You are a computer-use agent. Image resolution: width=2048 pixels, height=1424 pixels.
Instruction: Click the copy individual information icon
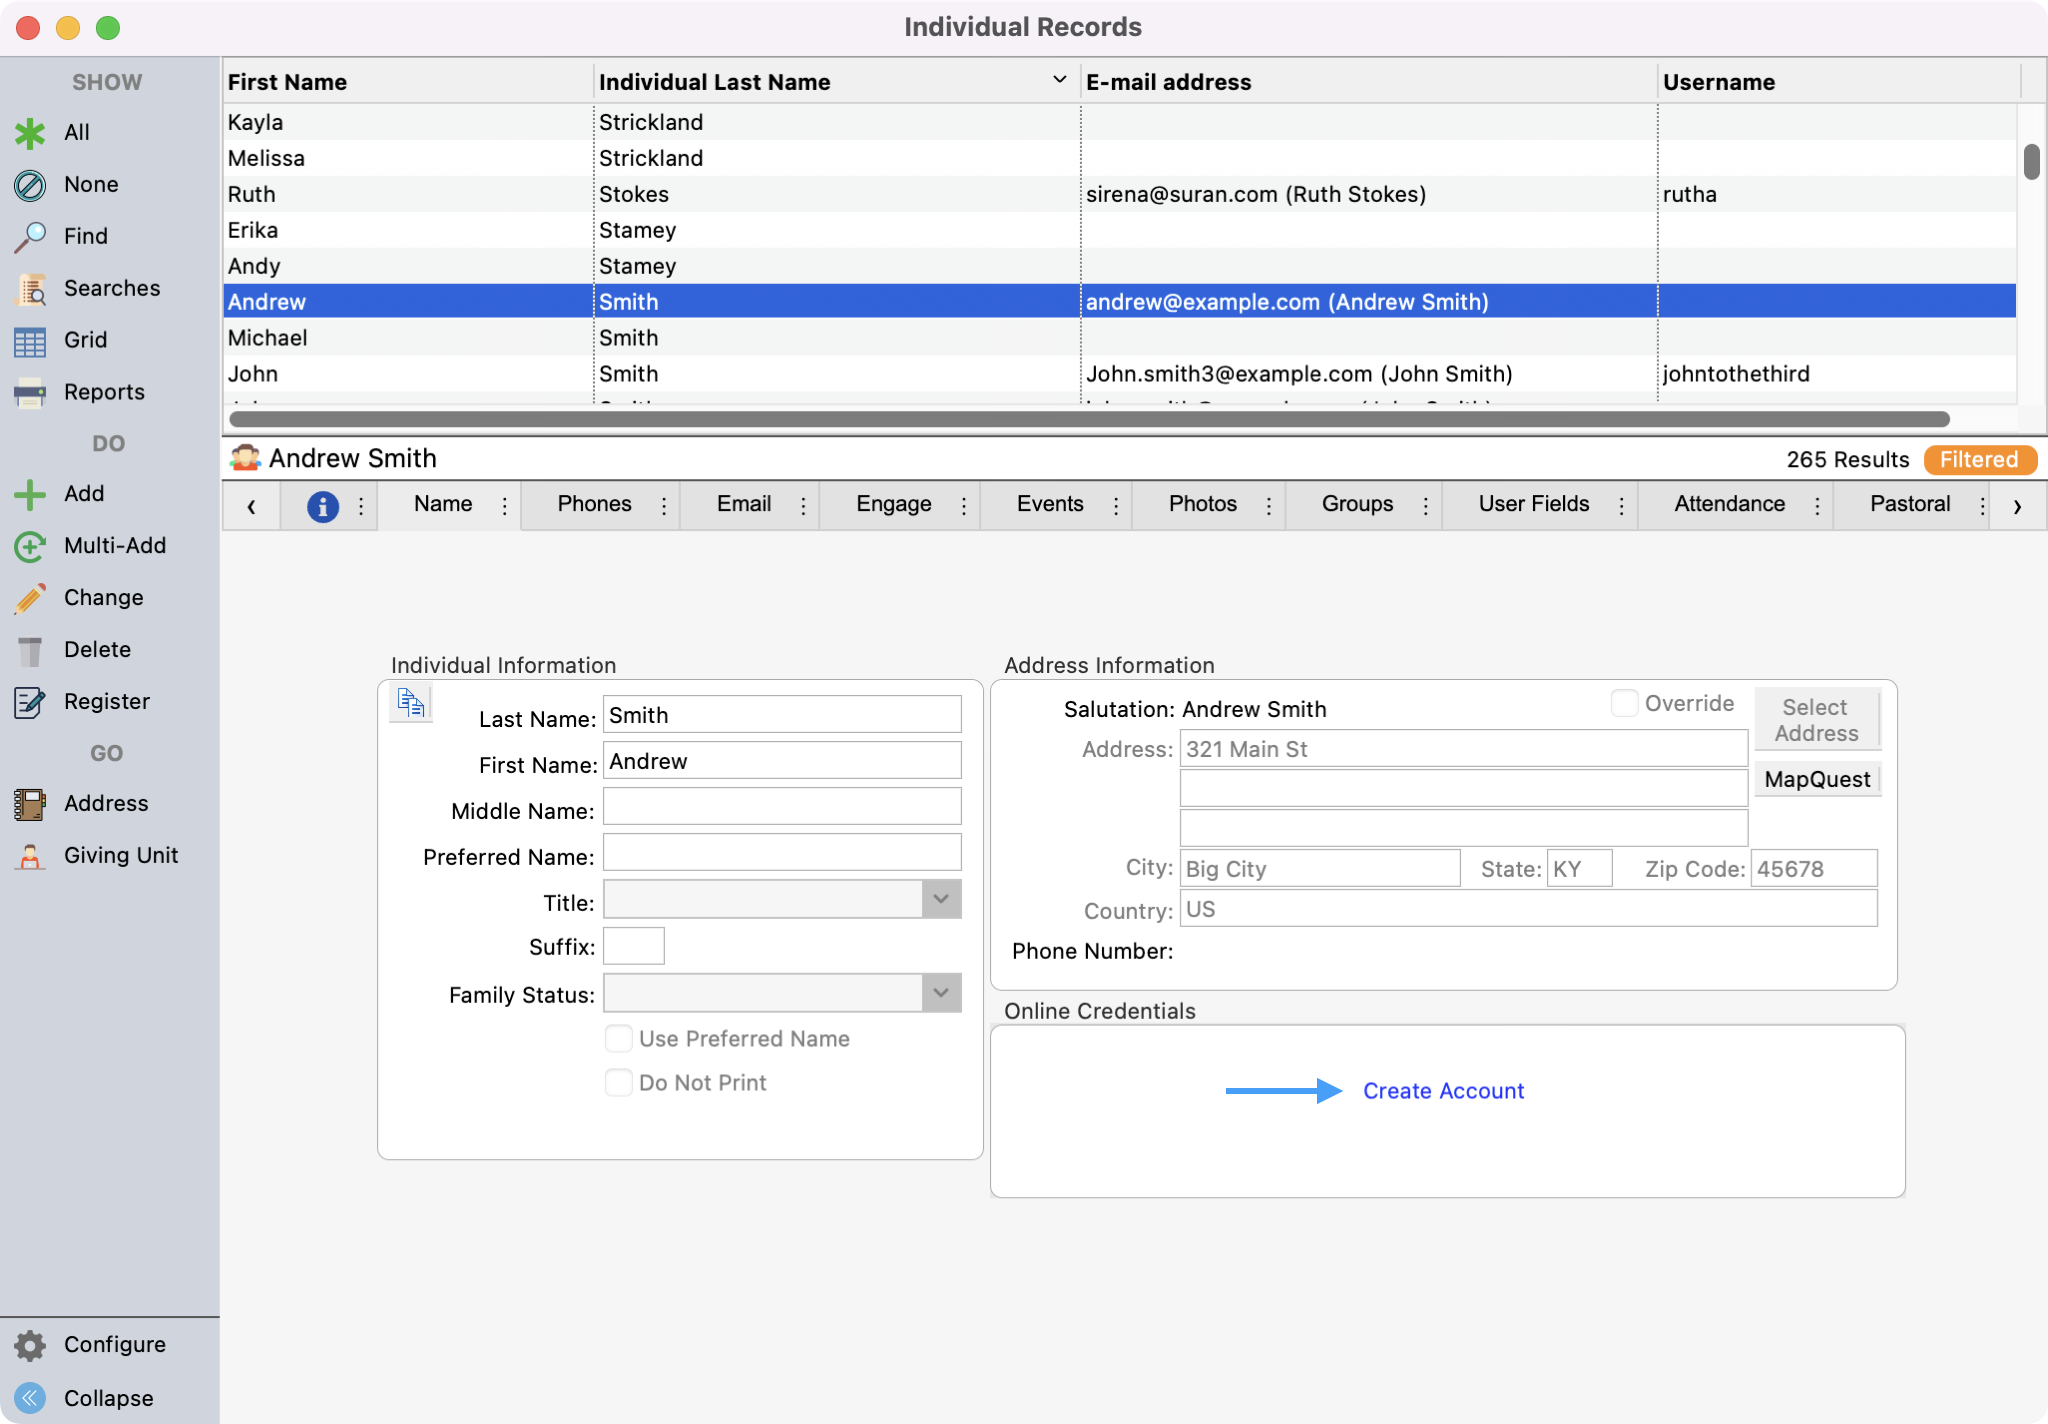(x=409, y=703)
